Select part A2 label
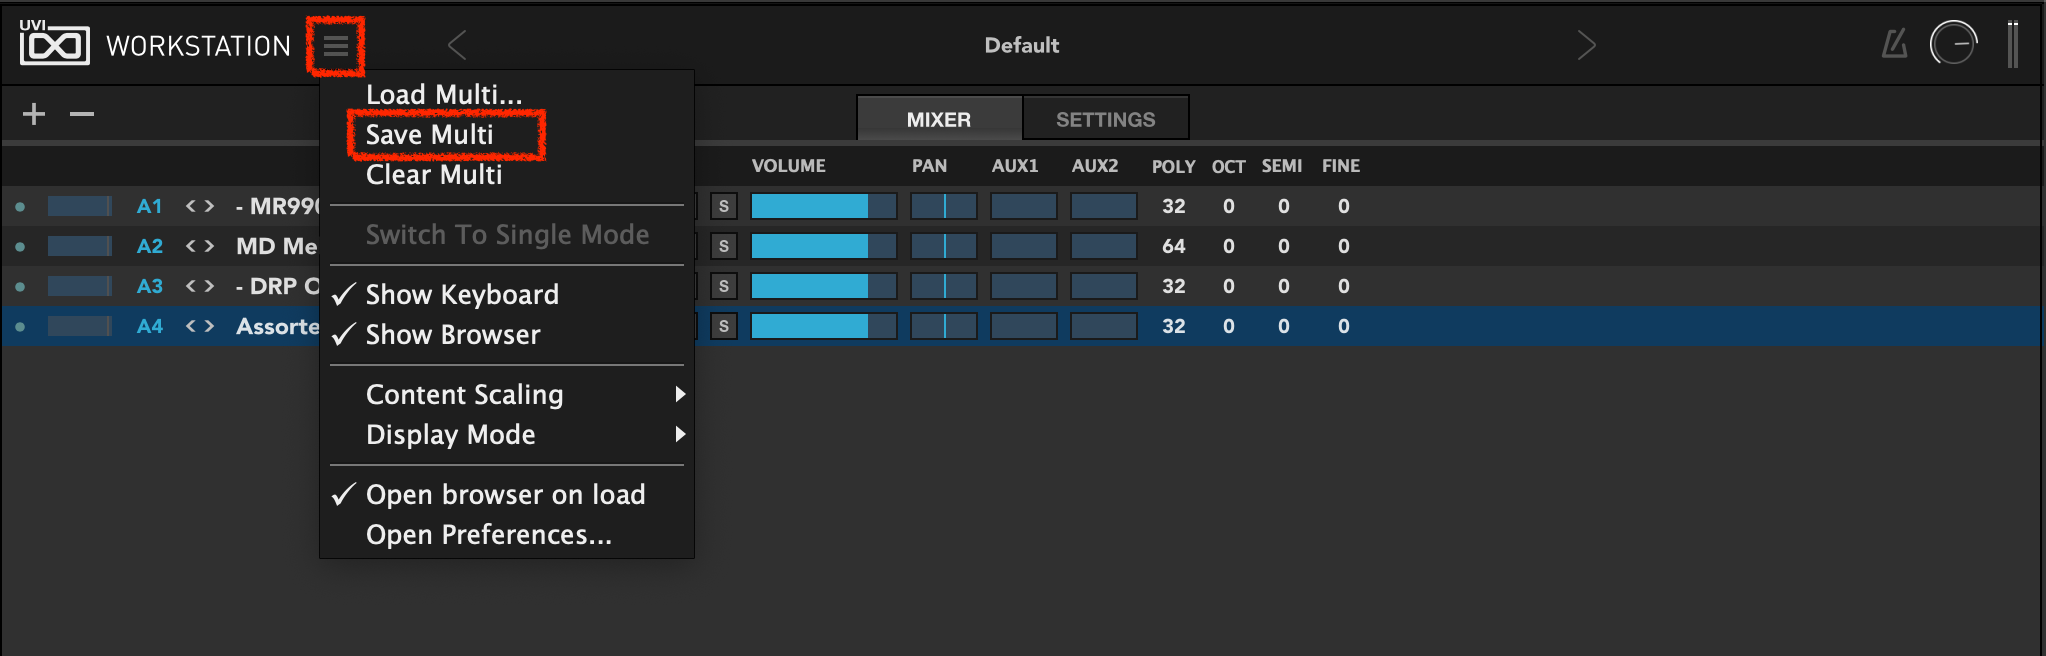Viewport: 2046px width, 656px height. pyautogui.click(x=150, y=246)
